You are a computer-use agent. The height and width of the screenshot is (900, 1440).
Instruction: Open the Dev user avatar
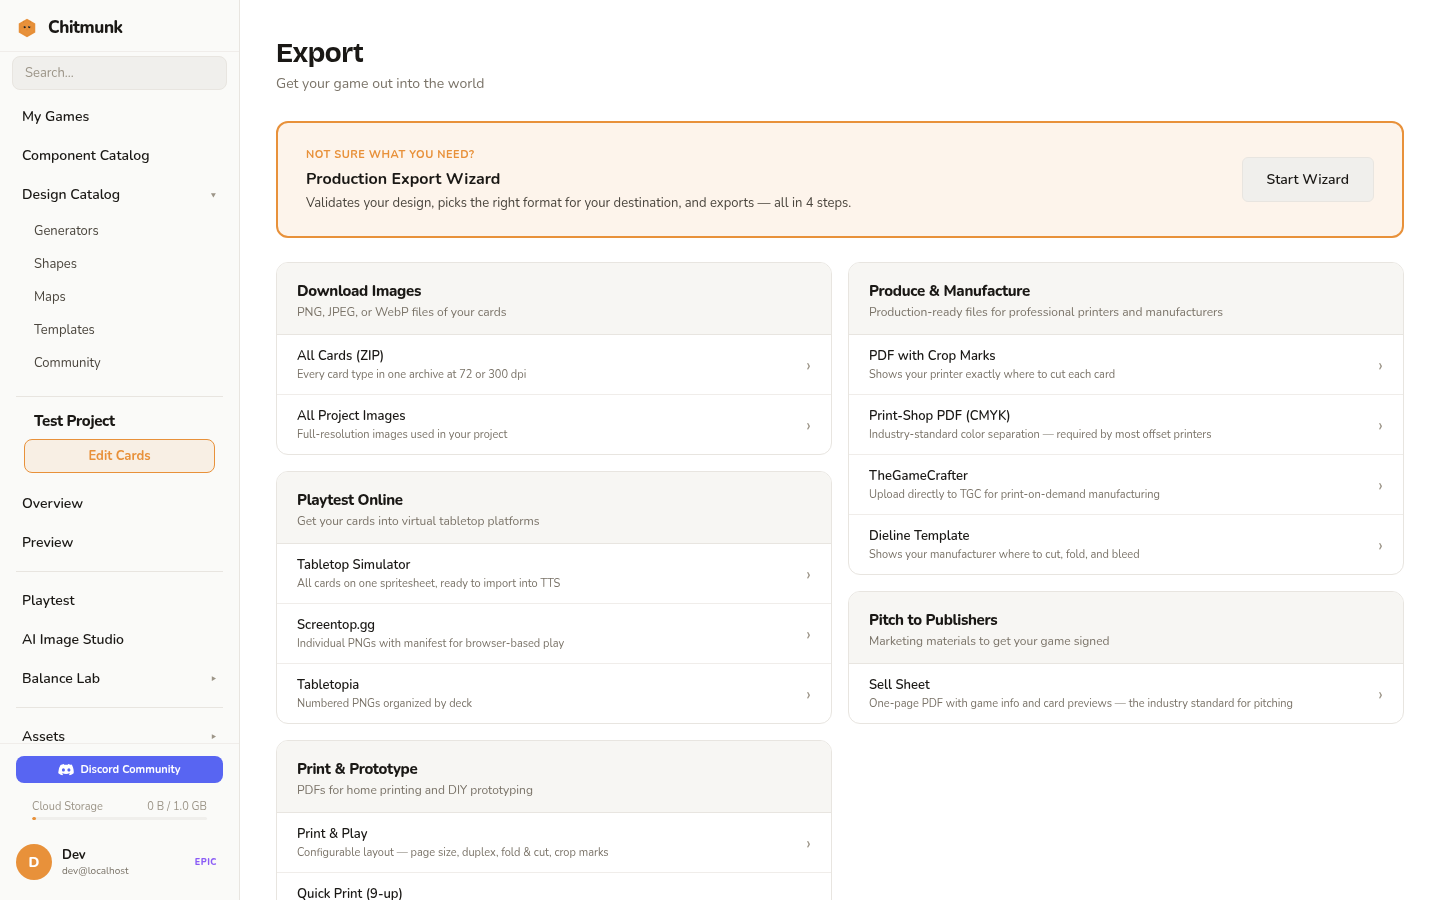[34, 862]
